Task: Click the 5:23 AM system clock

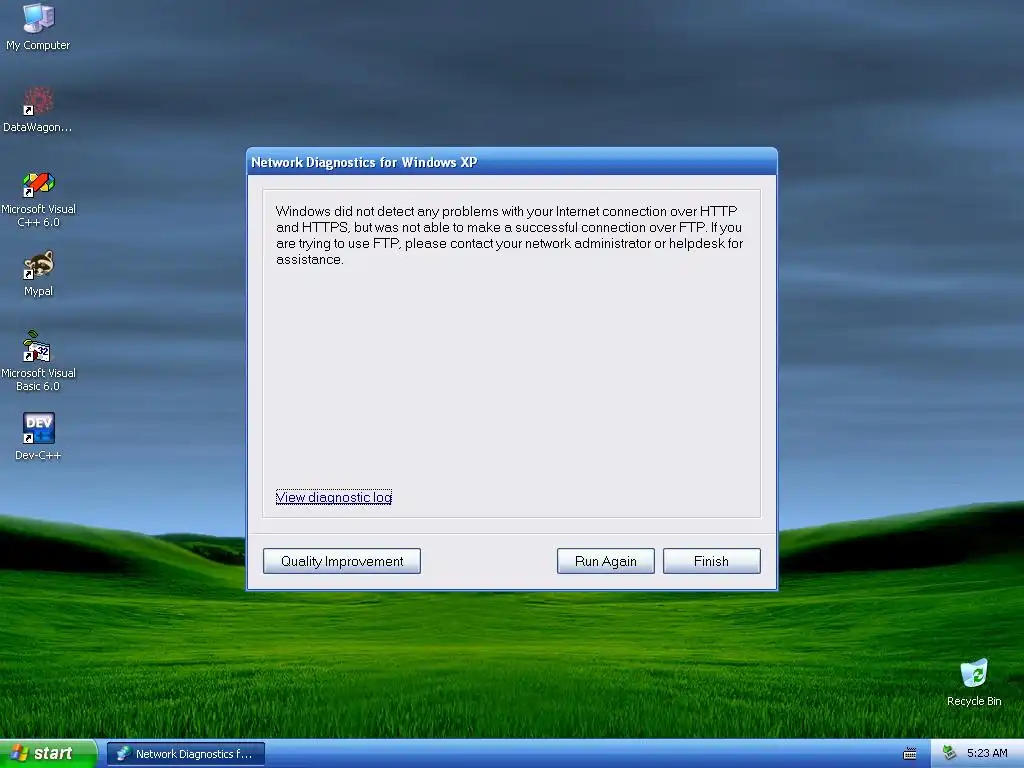Action: coord(987,753)
